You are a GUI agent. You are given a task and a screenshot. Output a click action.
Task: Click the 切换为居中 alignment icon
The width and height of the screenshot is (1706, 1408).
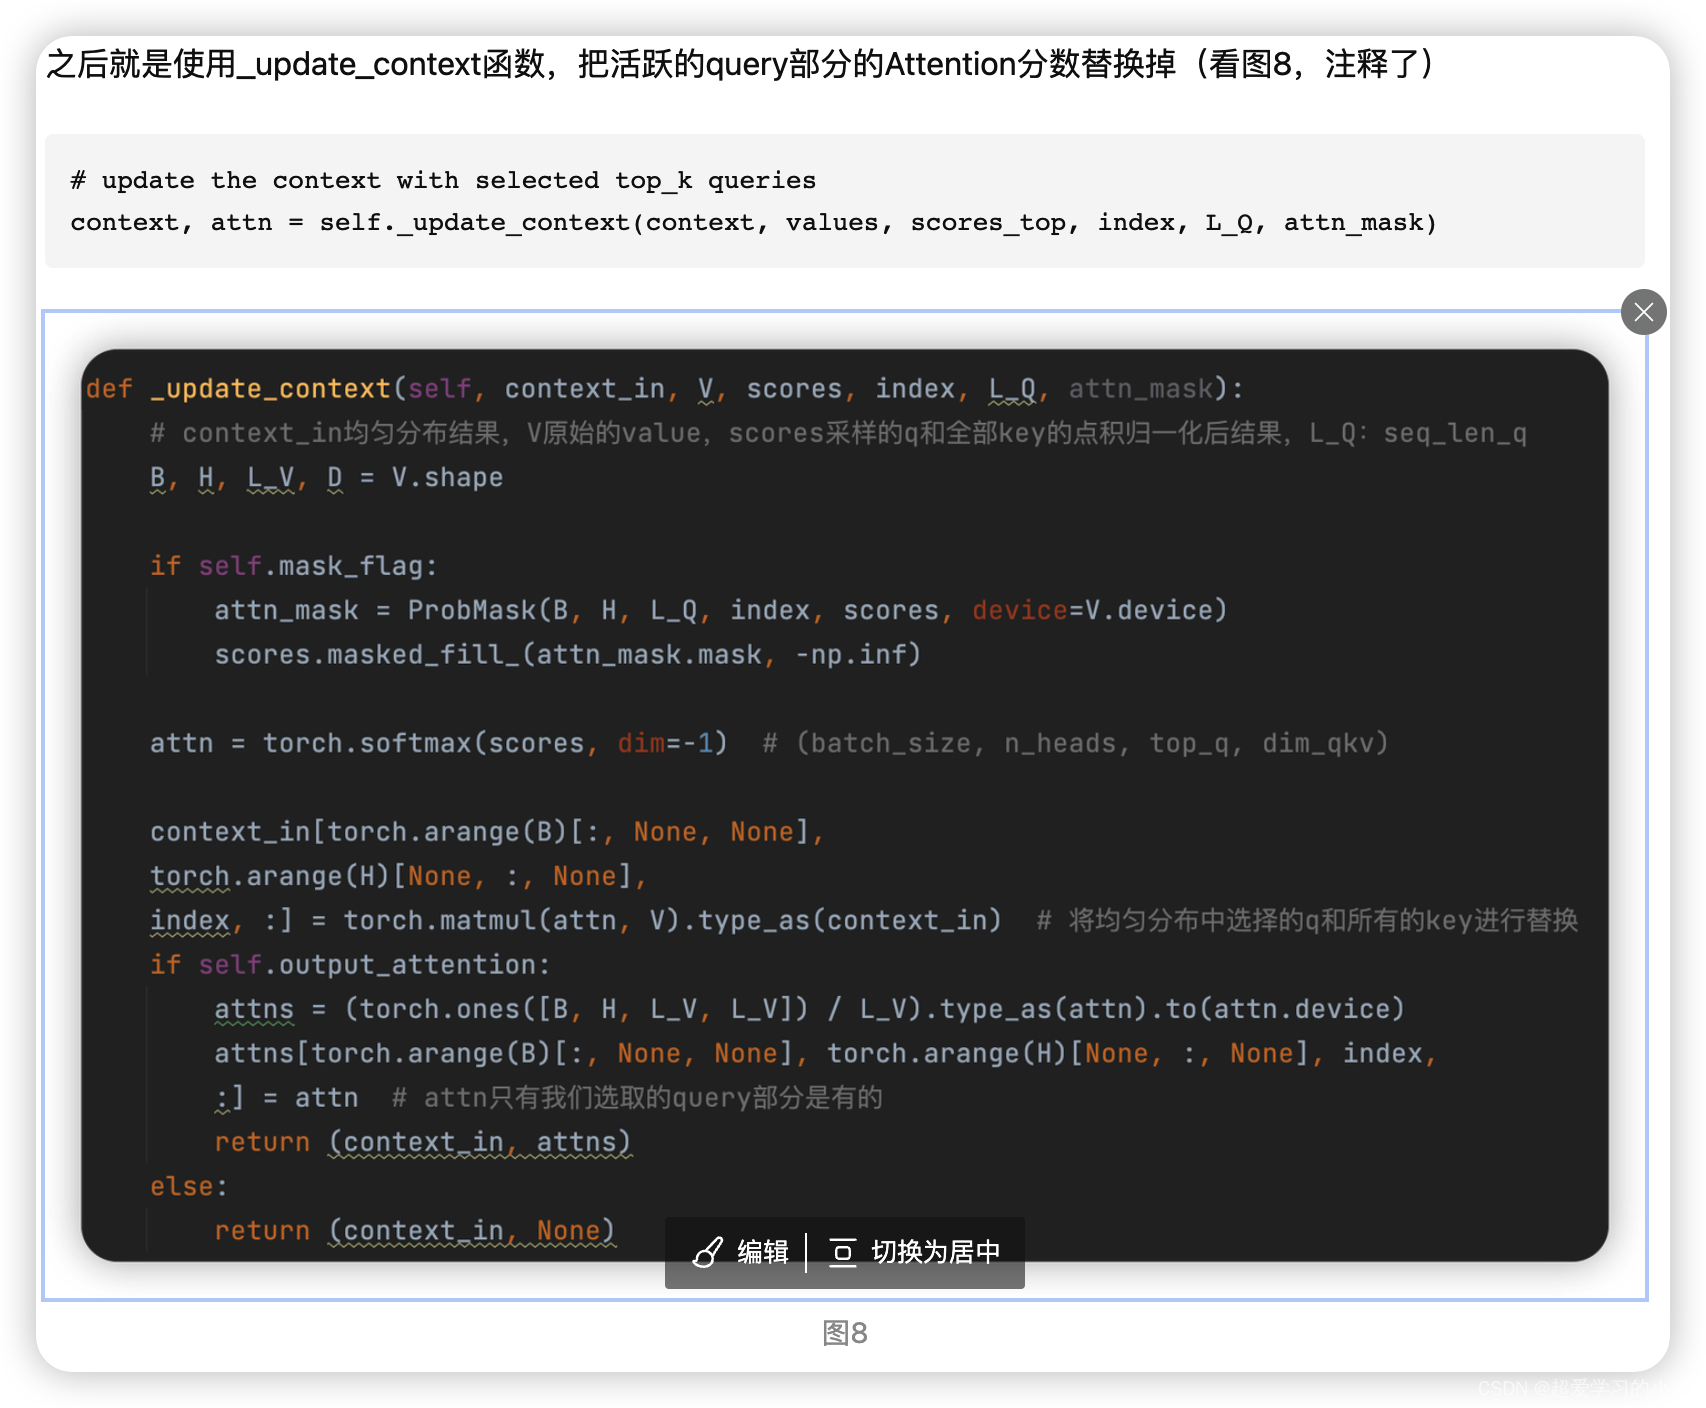click(843, 1252)
